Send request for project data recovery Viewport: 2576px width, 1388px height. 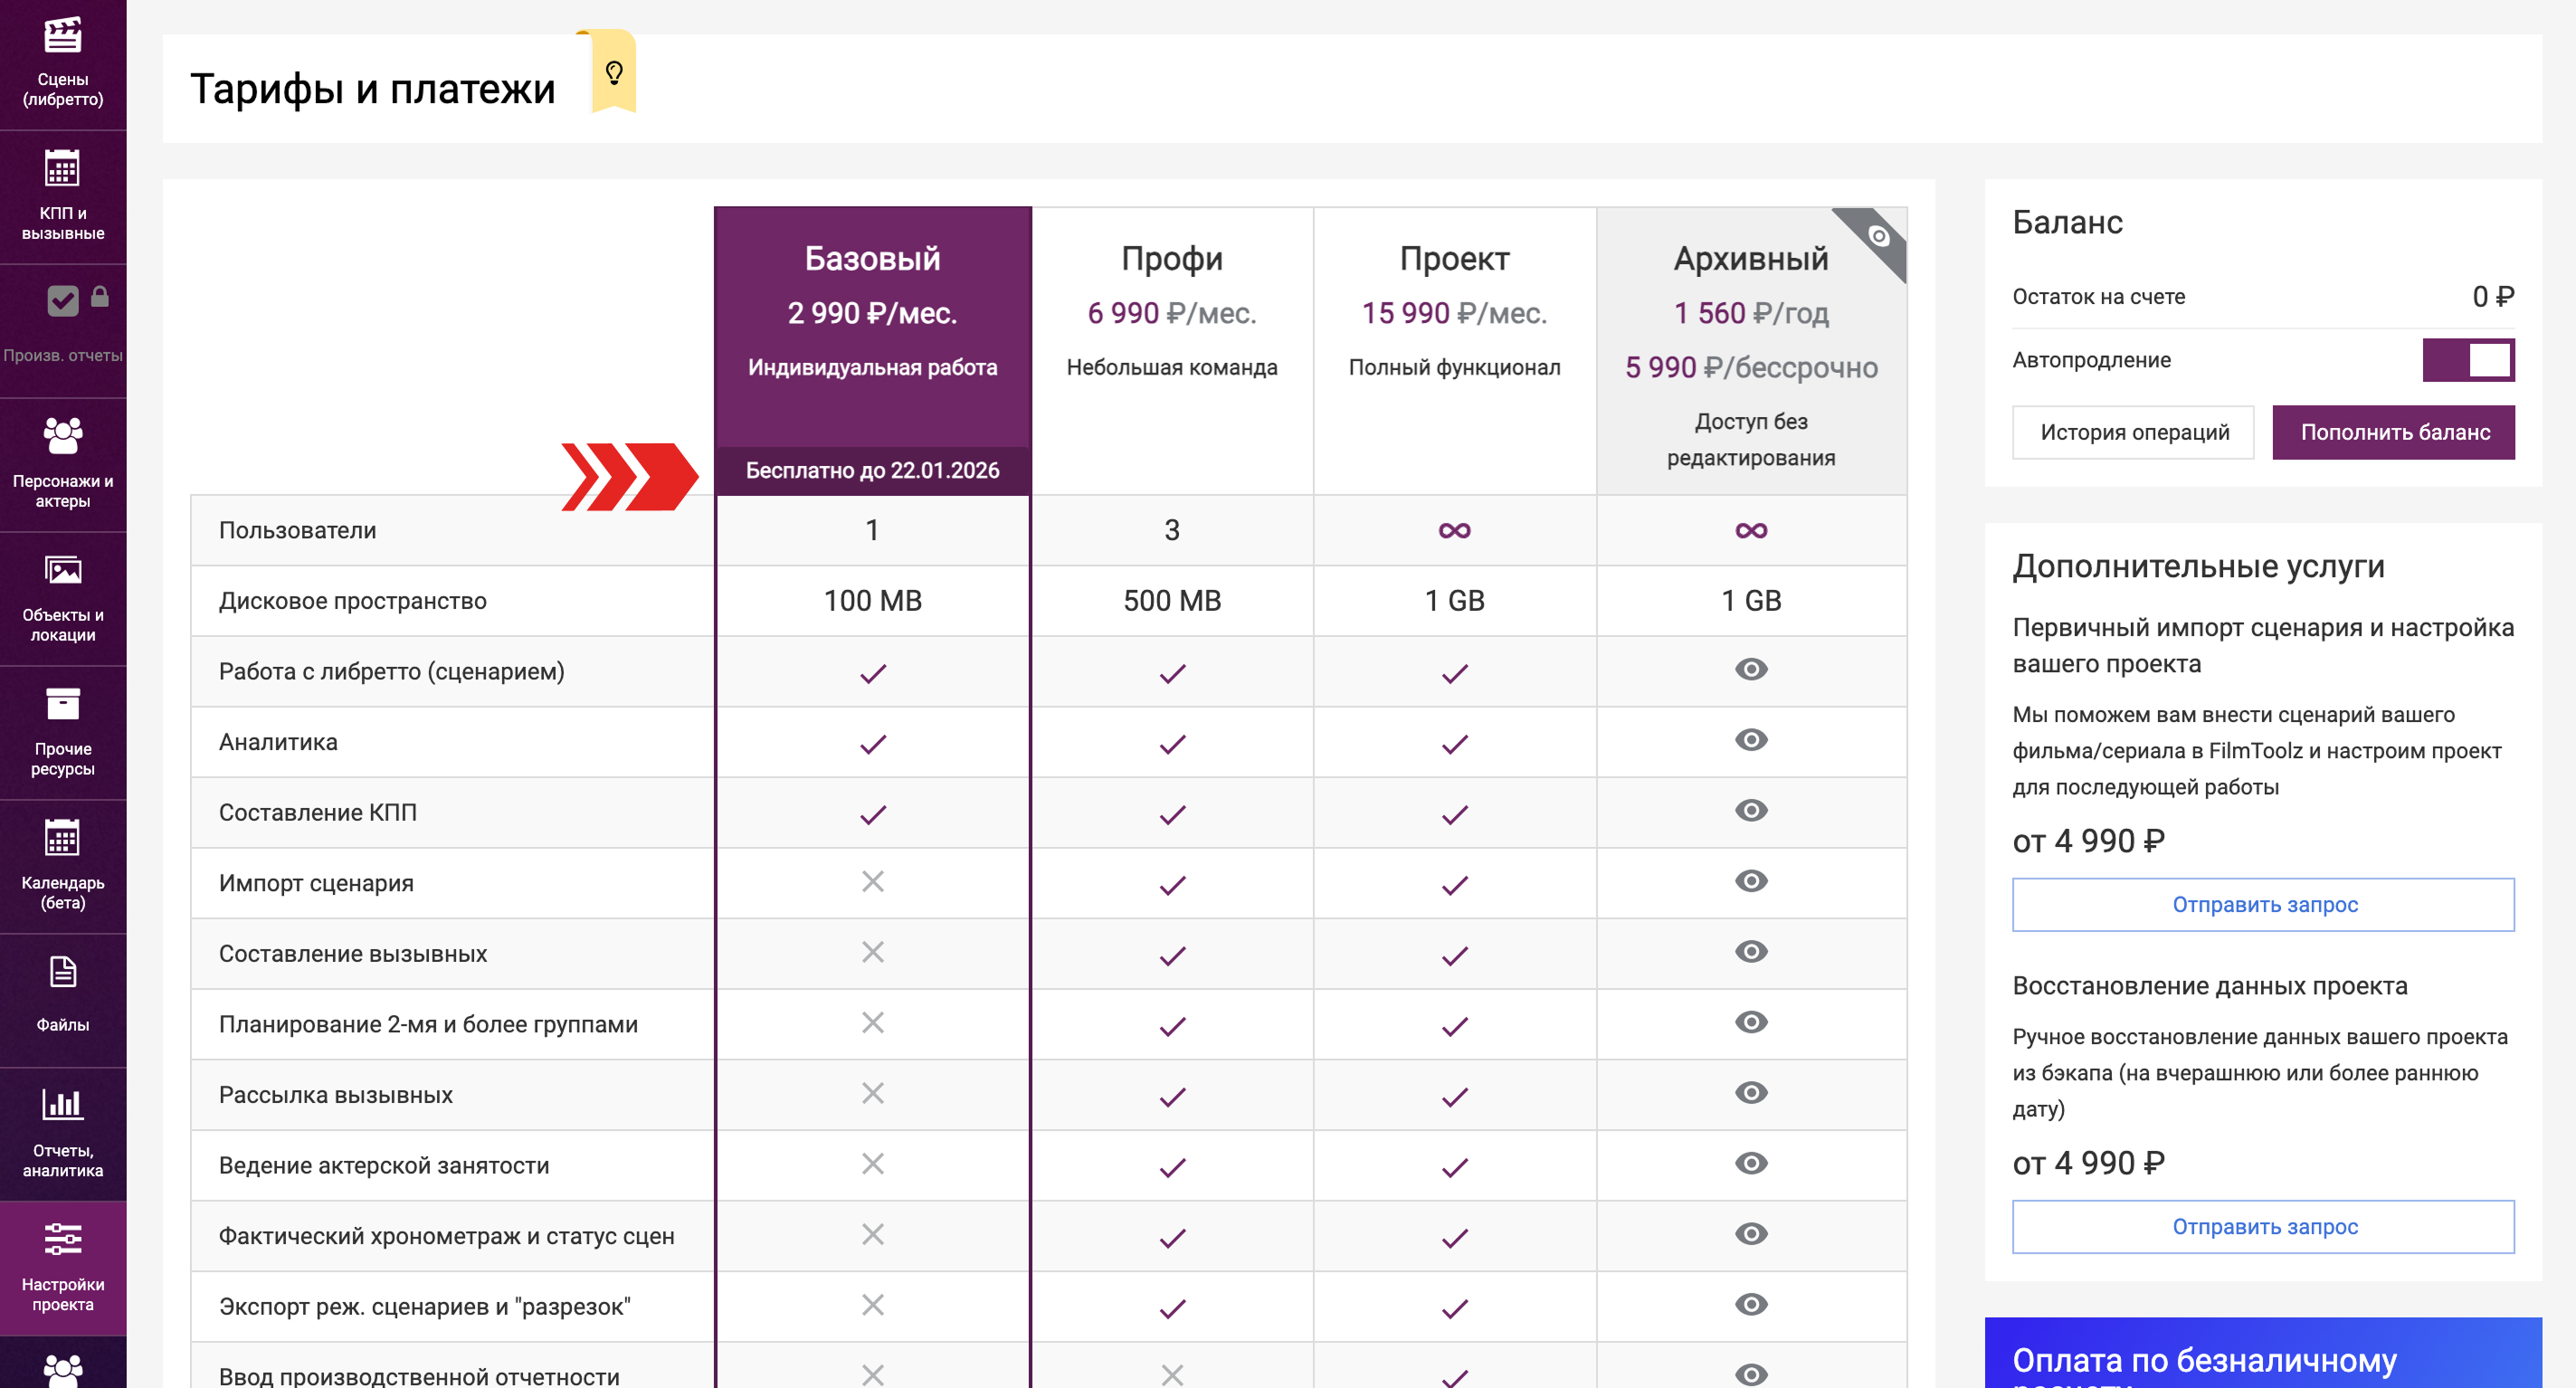click(x=2262, y=1227)
